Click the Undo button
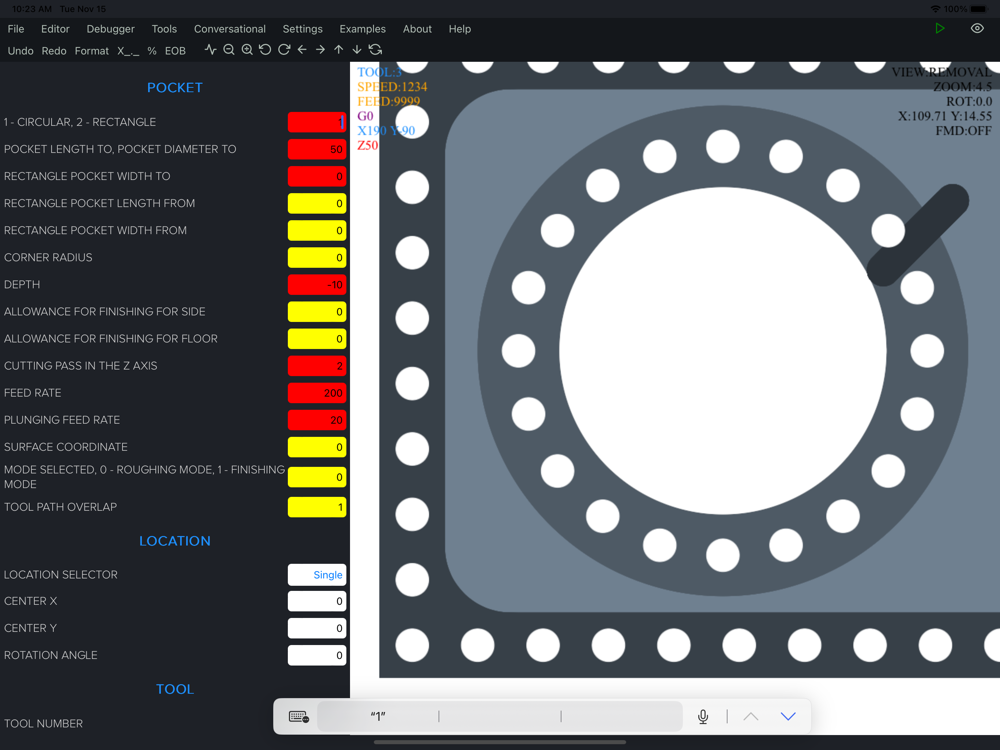This screenshot has width=1000, height=750. click(20, 51)
